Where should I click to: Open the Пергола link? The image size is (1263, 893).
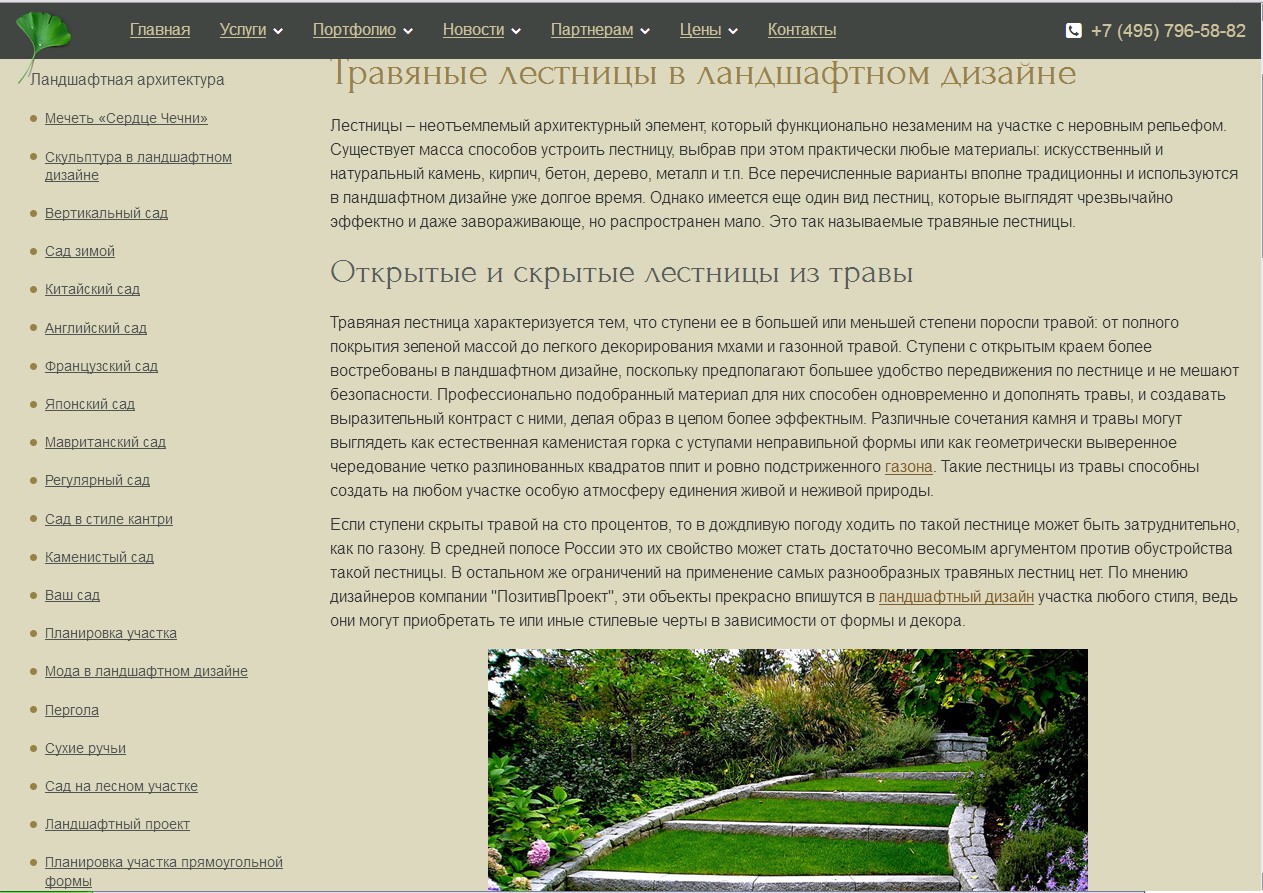coord(72,710)
